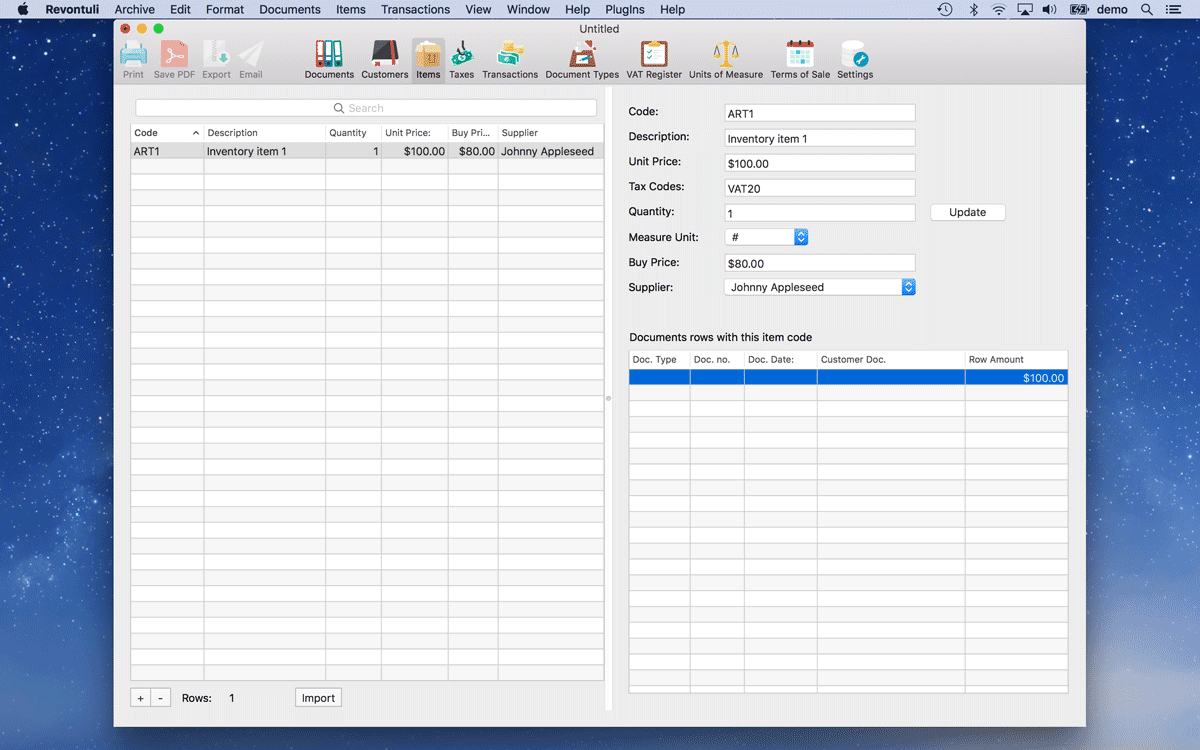Click the Customer Doc. column header

(891, 359)
